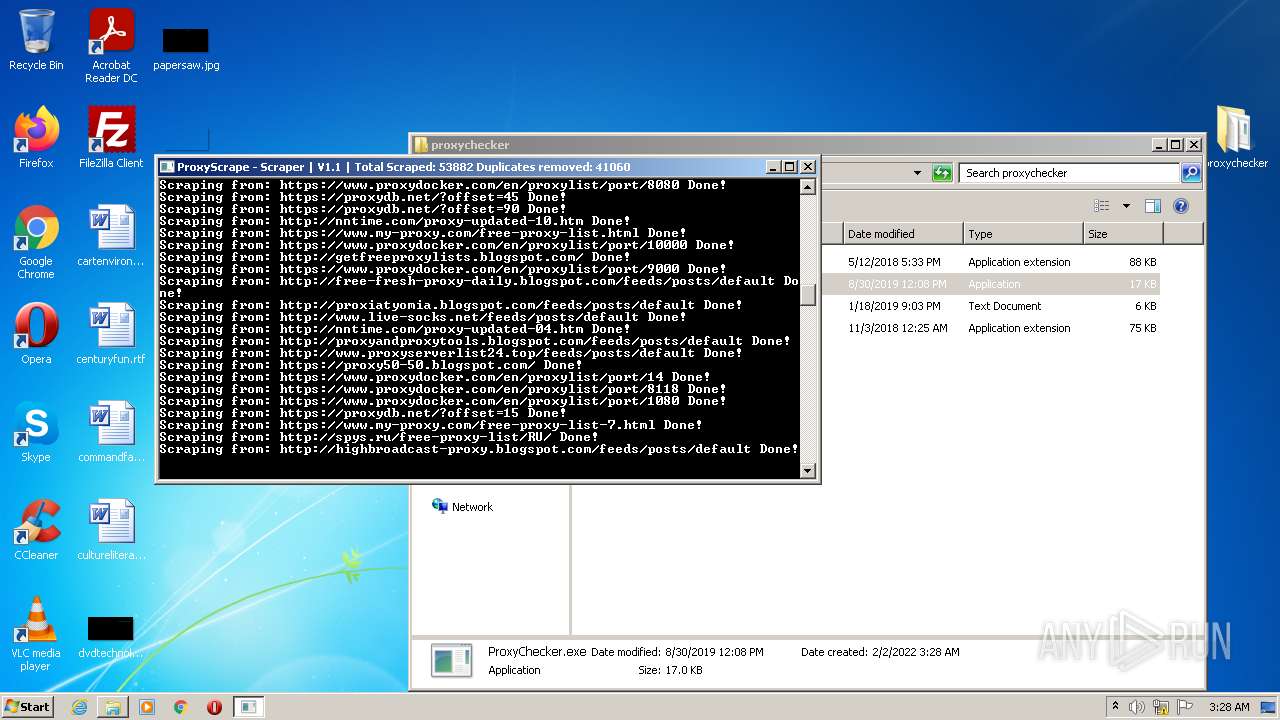Open Action Center flag in tray
The height and width of the screenshot is (720, 1280).
pos(1185,707)
